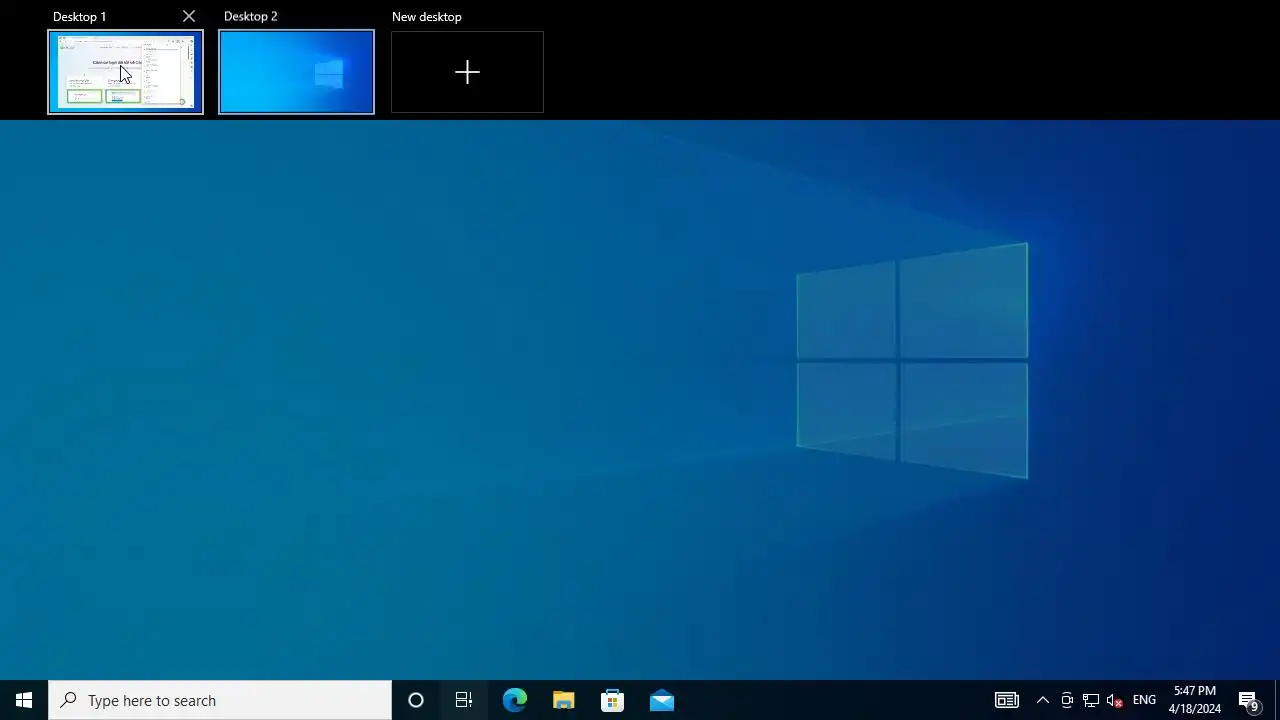The image size is (1280, 720).
Task: Open Microsoft Store from taskbar
Action: [x=612, y=700]
